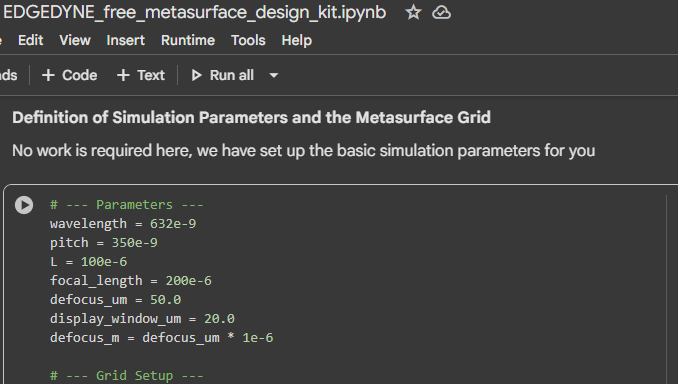This screenshot has width=678, height=384.
Task: Add a new Text cell
Action: tap(141, 75)
